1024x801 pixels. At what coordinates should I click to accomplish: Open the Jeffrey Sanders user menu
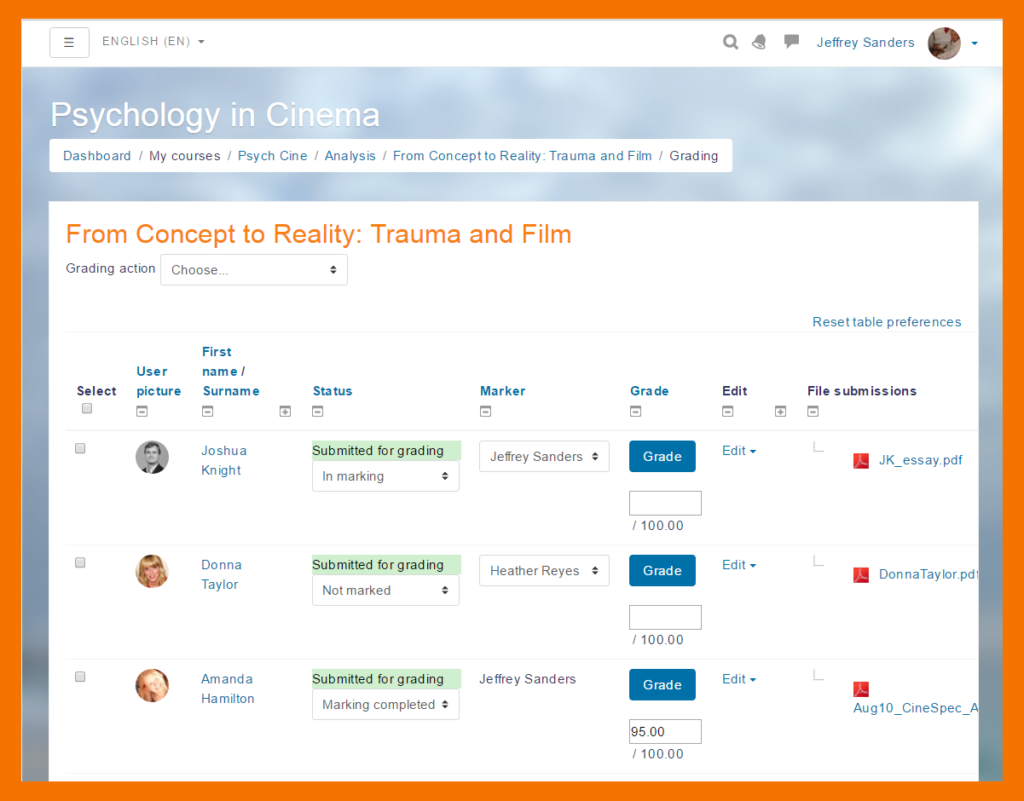865,42
